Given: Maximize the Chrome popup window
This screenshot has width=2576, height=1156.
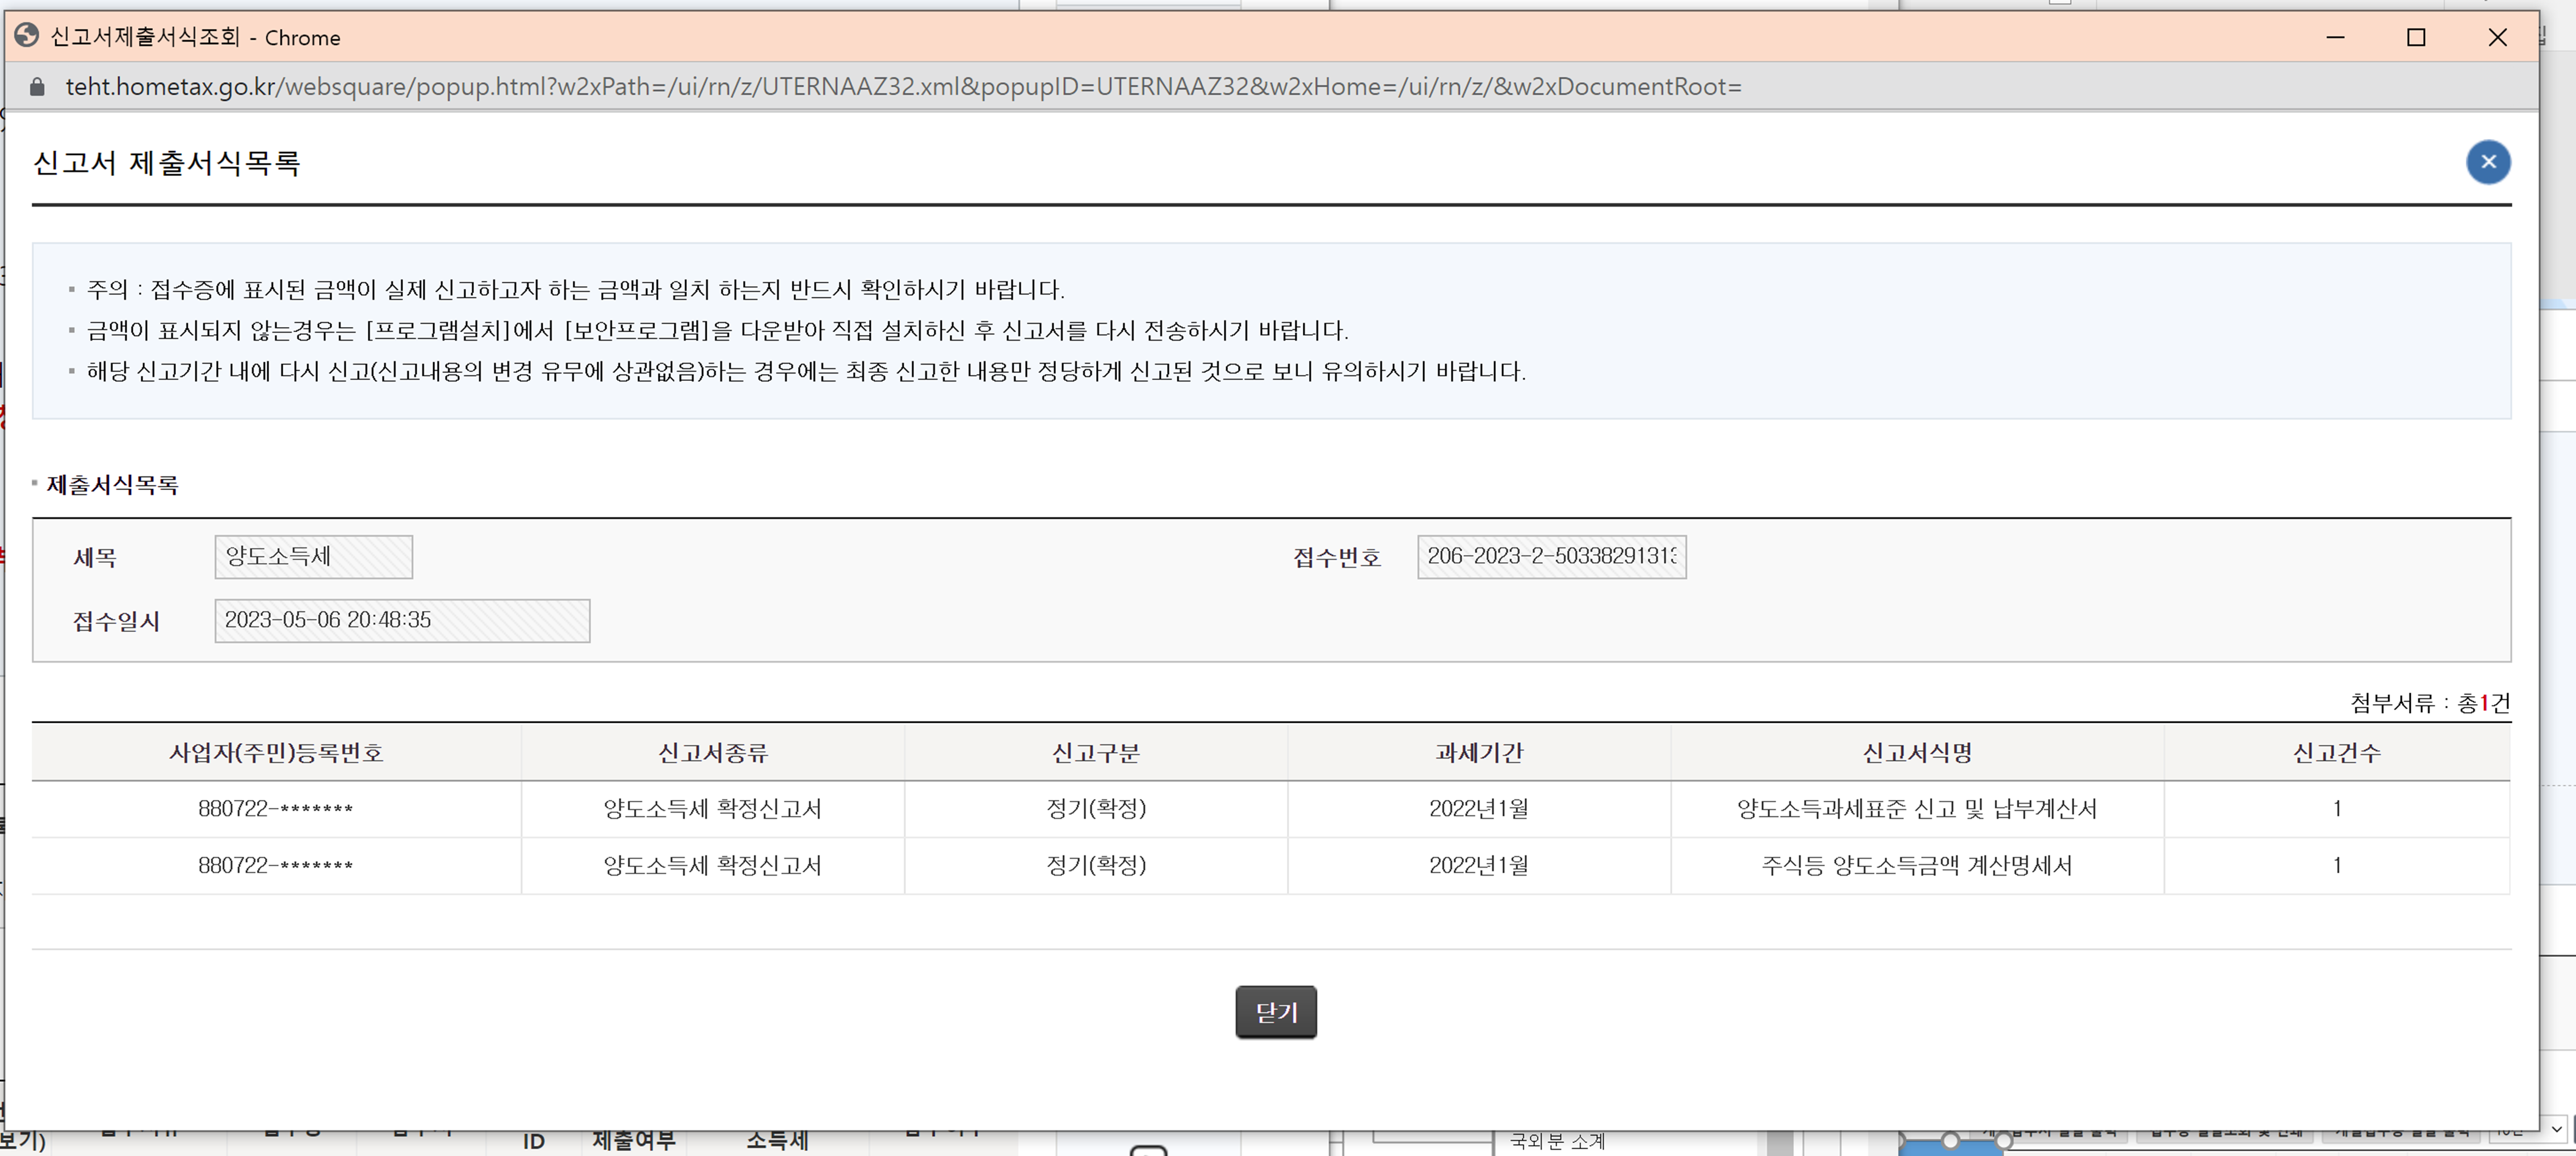Looking at the screenshot, I should (x=2415, y=38).
